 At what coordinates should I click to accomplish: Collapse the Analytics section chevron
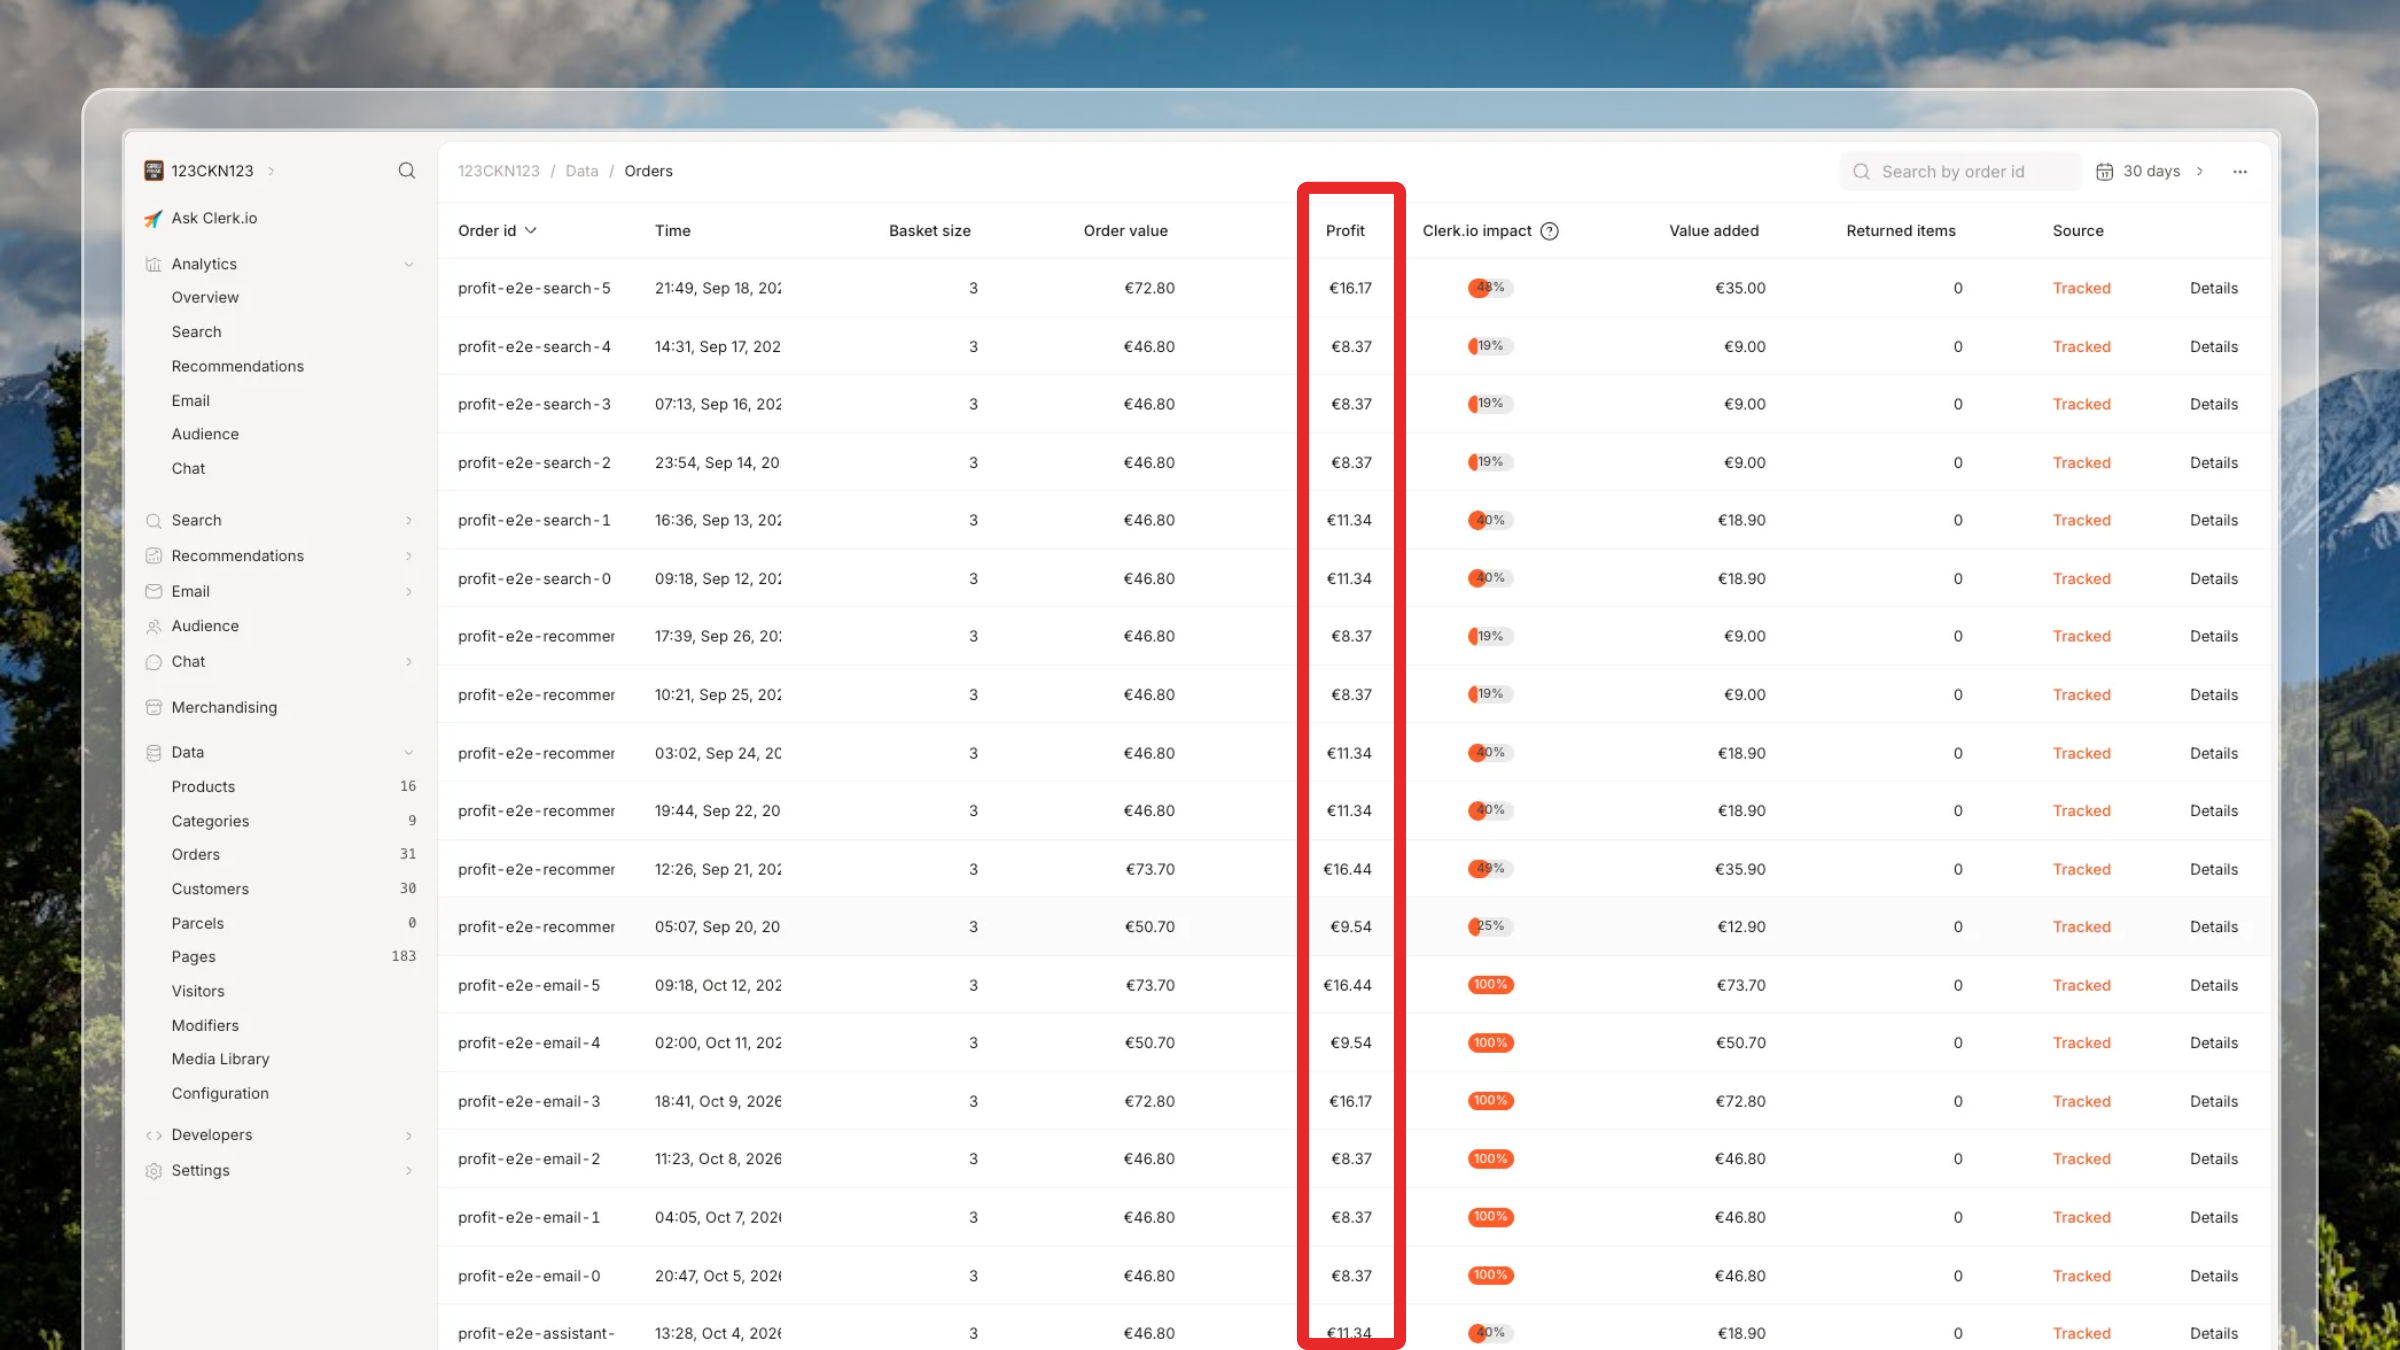[408, 264]
